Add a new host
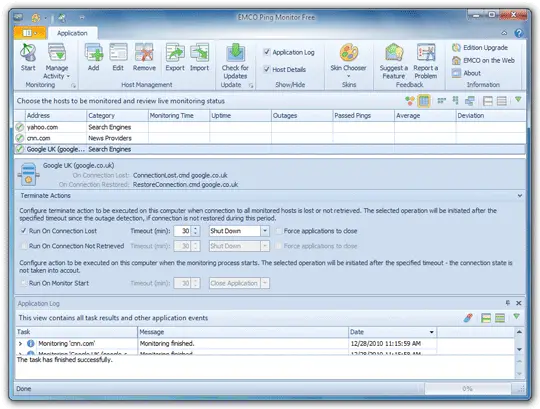The height and width of the screenshot is (409, 540). click(94, 57)
